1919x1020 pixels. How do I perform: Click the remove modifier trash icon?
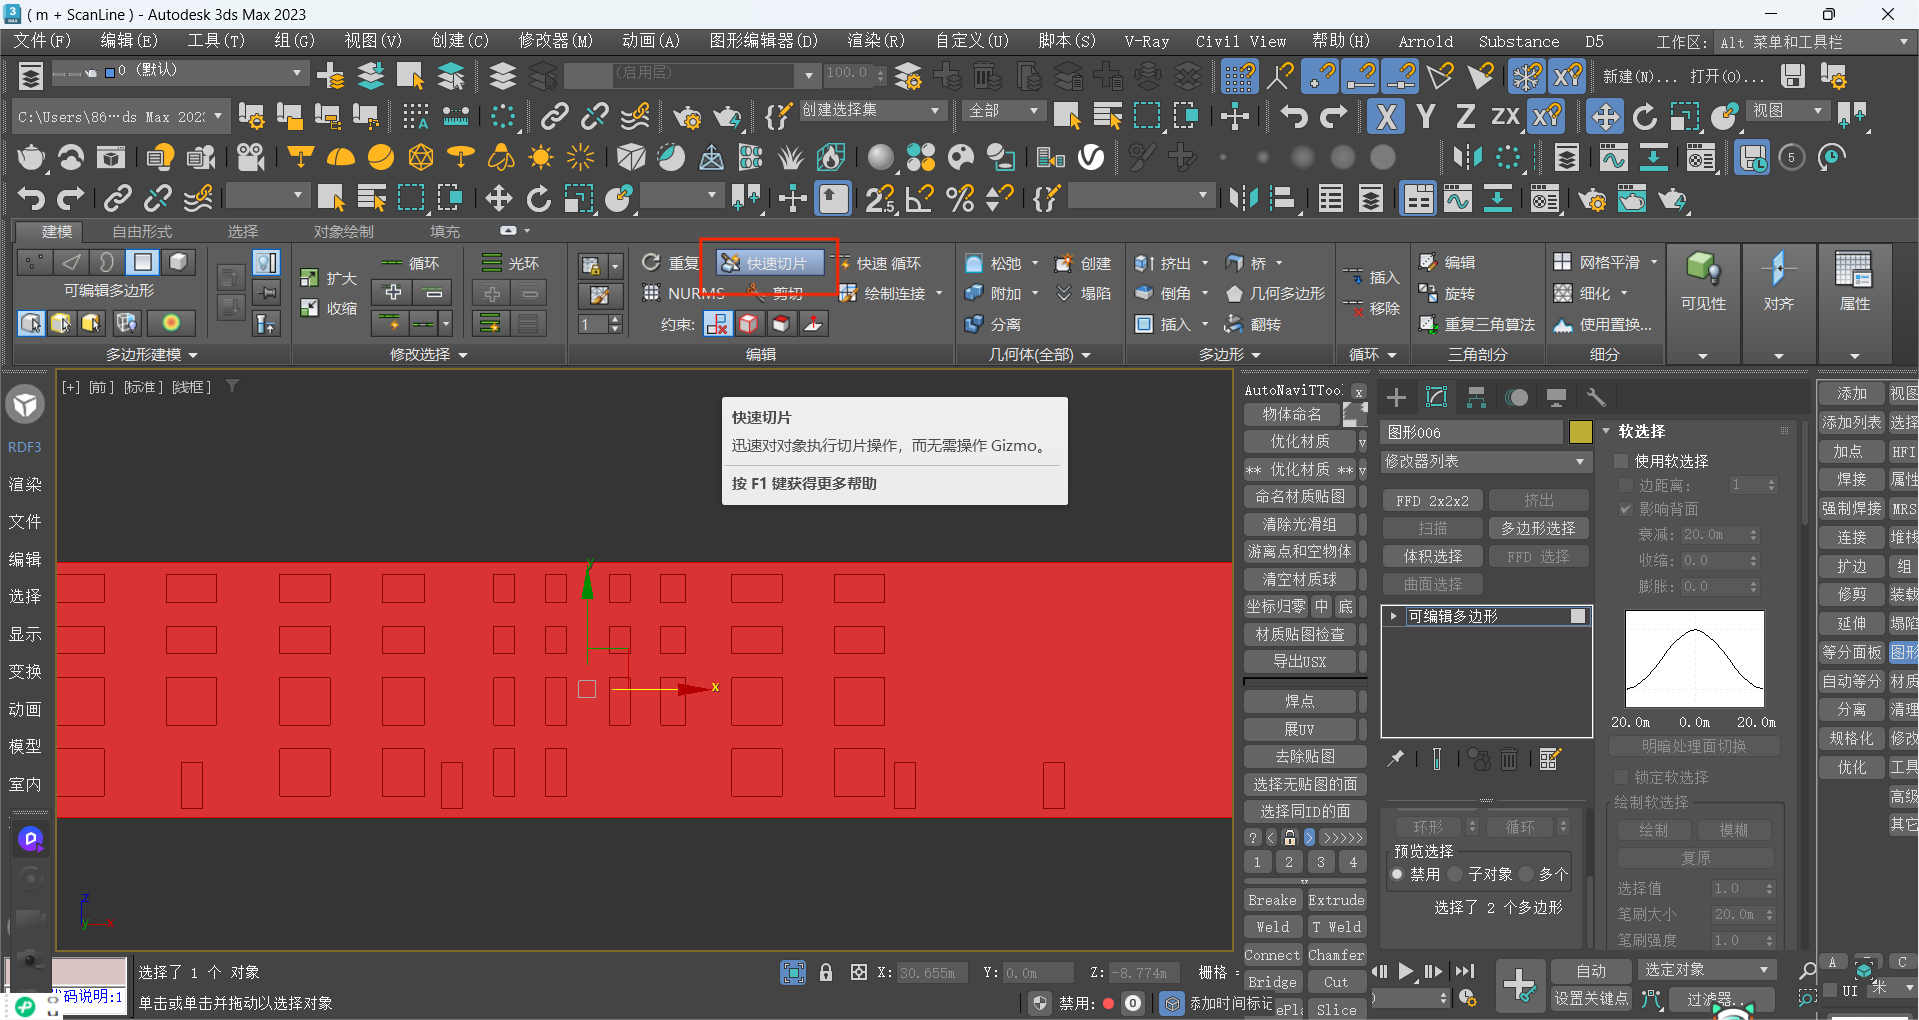[1509, 759]
